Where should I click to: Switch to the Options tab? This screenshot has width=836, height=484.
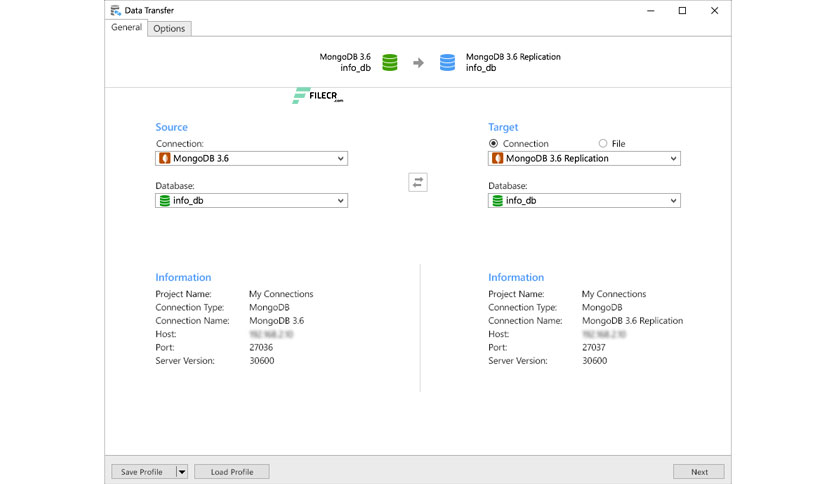click(169, 29)
